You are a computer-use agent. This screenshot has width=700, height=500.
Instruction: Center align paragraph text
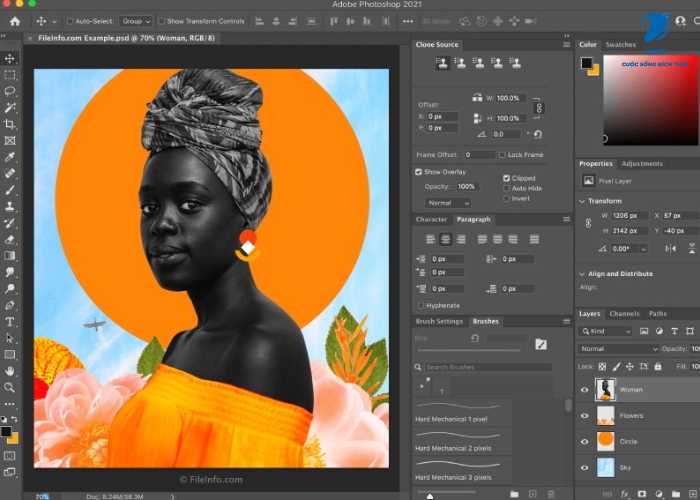[x=445, y=239]
